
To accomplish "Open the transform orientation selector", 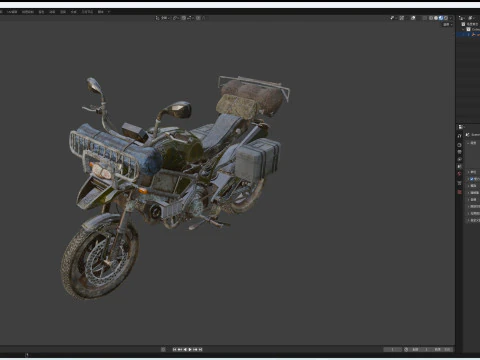I will pos(163,18).
